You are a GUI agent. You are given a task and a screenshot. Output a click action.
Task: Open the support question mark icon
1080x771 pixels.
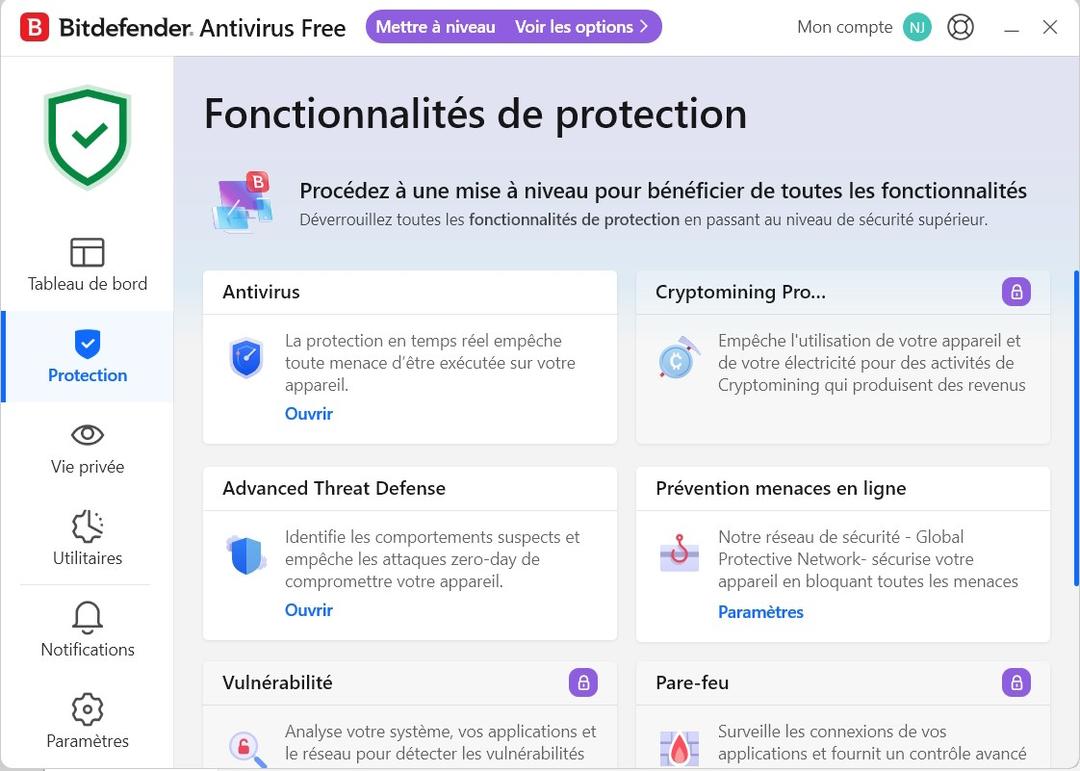pyautogui.click(x=960, y=27)
